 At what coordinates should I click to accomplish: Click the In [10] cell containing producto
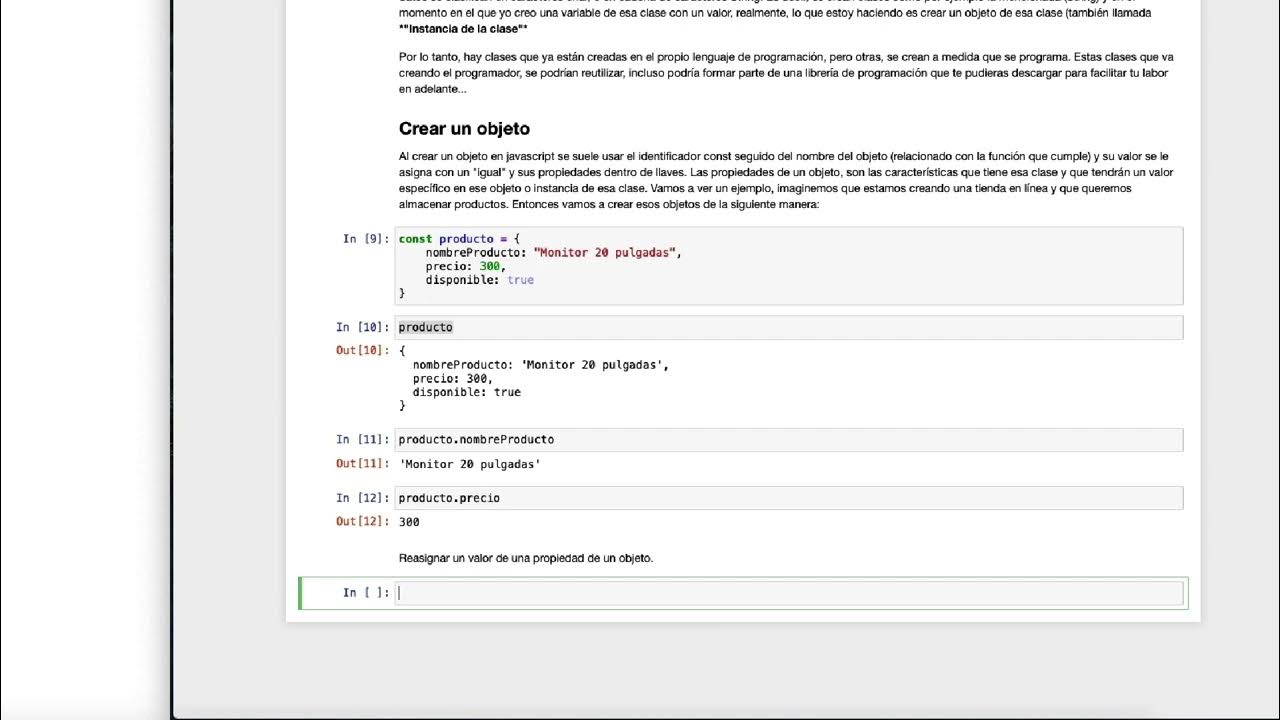pyautogui.click(x=789, y=327)
